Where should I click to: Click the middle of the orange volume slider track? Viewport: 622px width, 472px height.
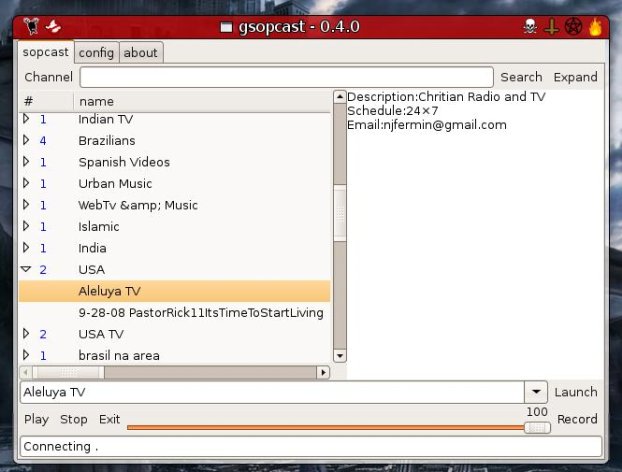point(326,427)
